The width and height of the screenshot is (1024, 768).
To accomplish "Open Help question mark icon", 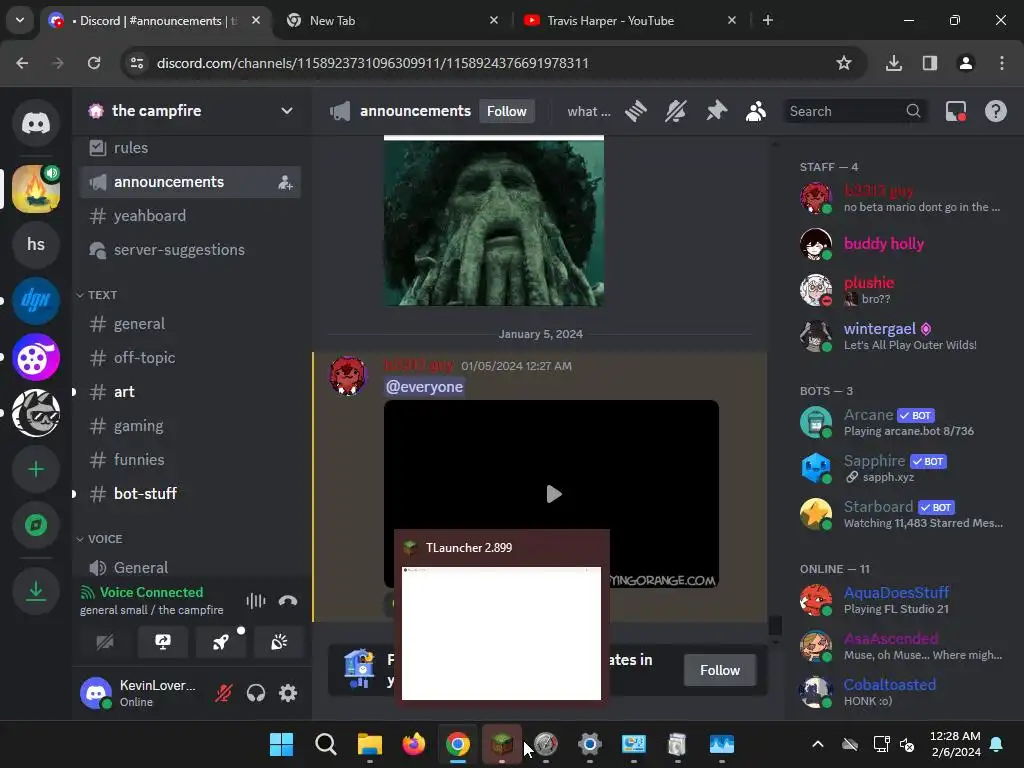I will pos(996,111).
